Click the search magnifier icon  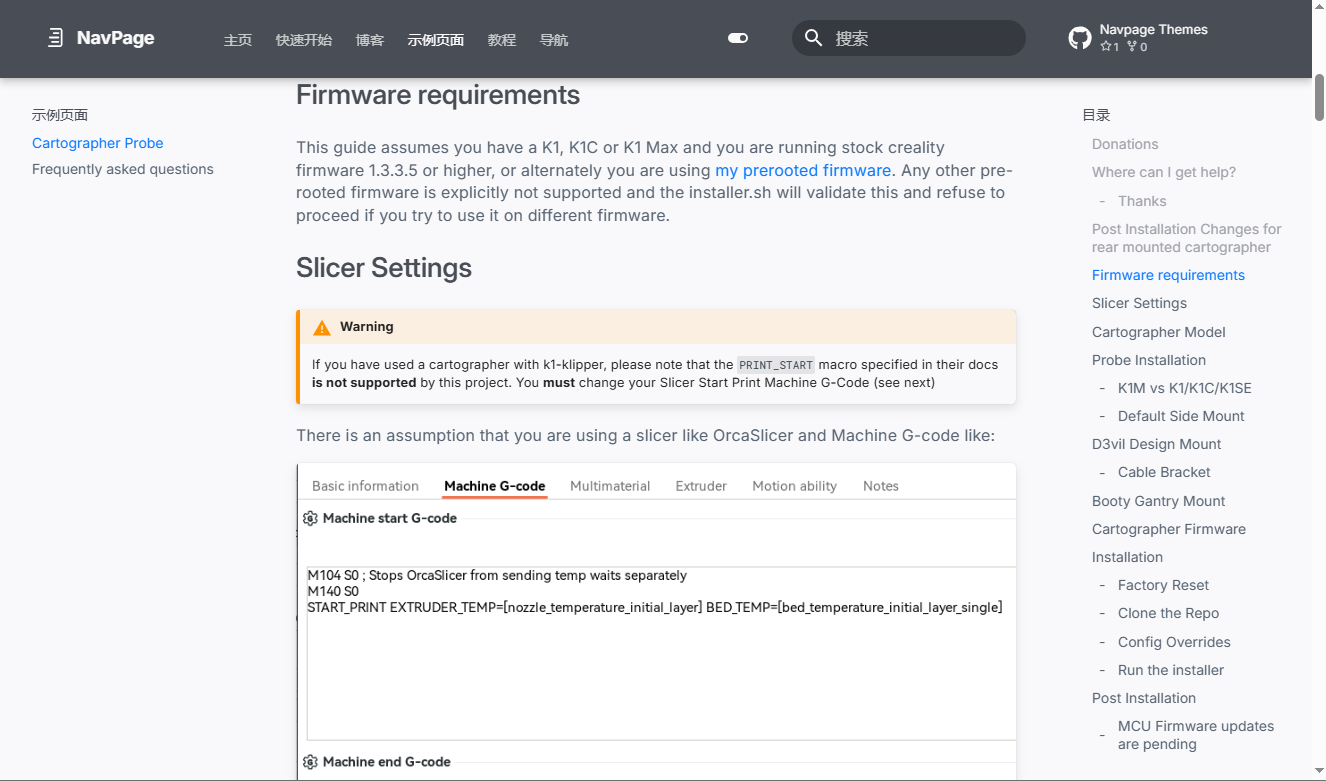(x=814, y=38)
